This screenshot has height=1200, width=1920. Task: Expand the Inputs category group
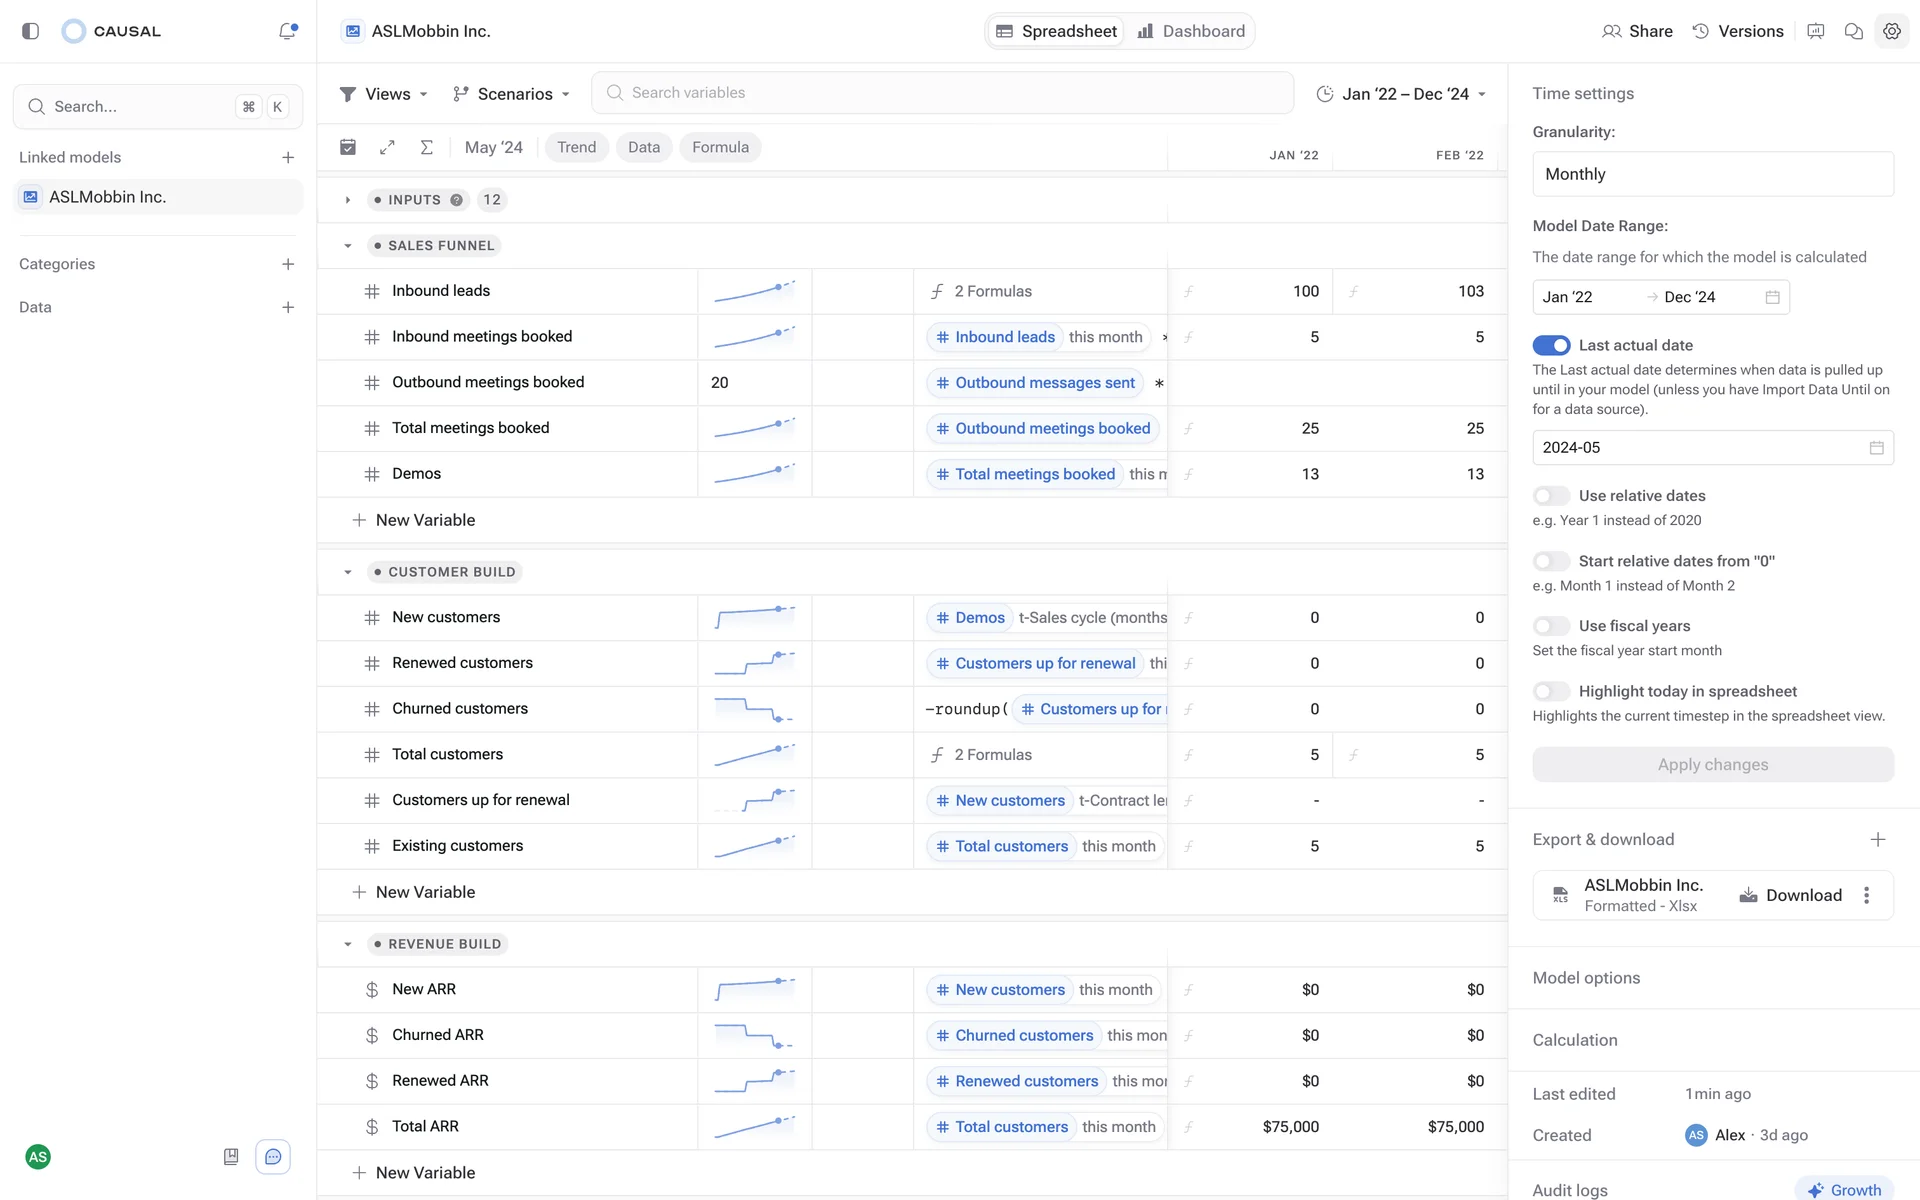pyautogui.click(x=347, y=200)
